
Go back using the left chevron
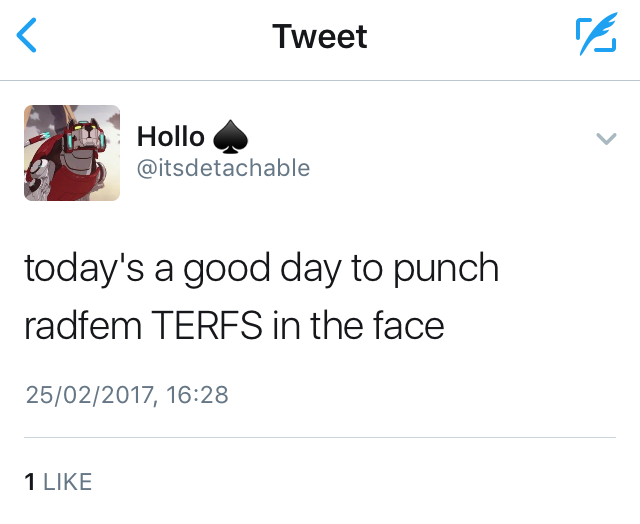point(27,37)
